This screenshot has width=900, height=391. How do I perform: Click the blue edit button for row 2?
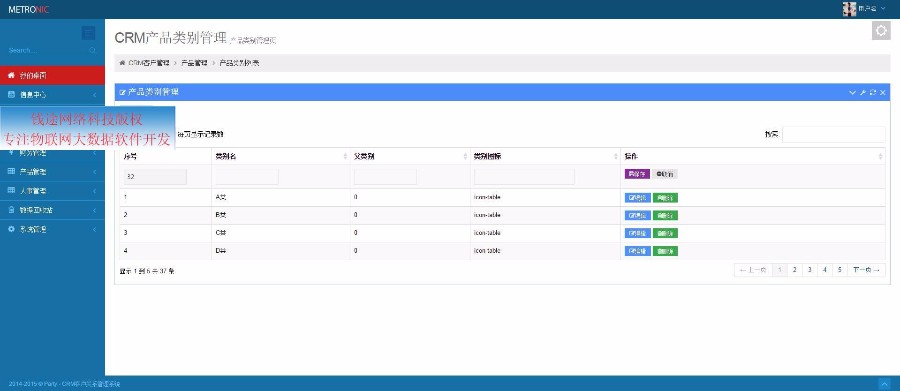click(x=638, y=215)
